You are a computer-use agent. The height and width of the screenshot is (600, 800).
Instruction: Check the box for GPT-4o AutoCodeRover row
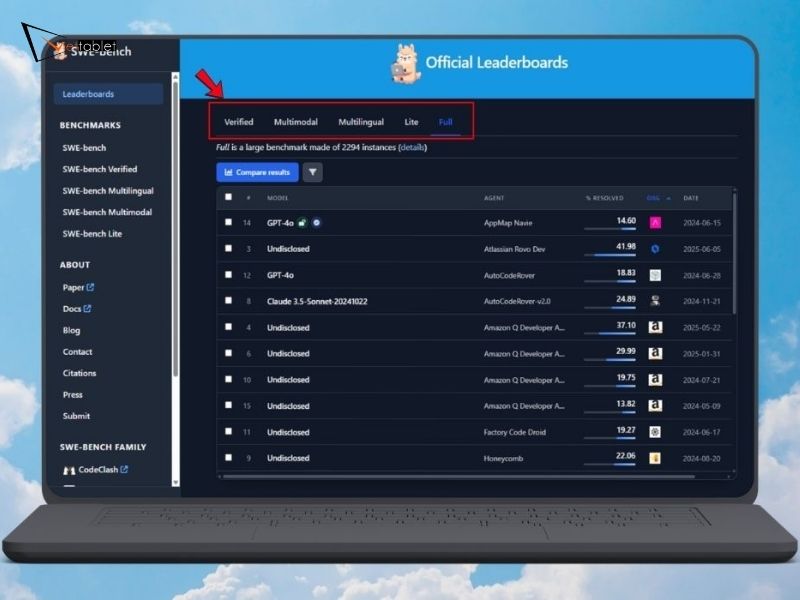[228, 274]
